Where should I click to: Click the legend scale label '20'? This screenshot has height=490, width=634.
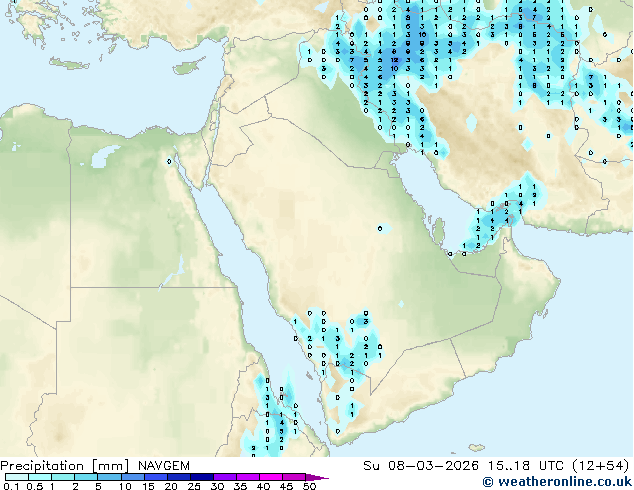click(x=171, y=486)
